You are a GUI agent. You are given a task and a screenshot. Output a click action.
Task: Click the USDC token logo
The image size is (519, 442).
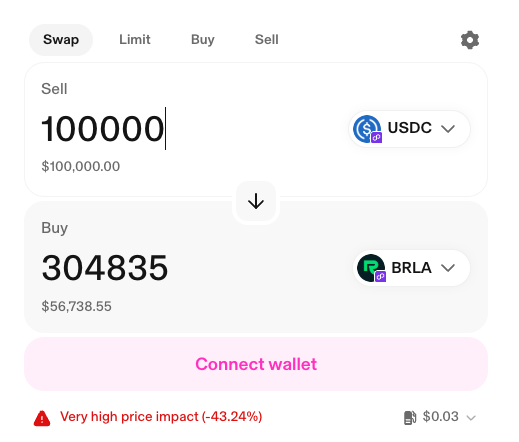pos(367,129)
